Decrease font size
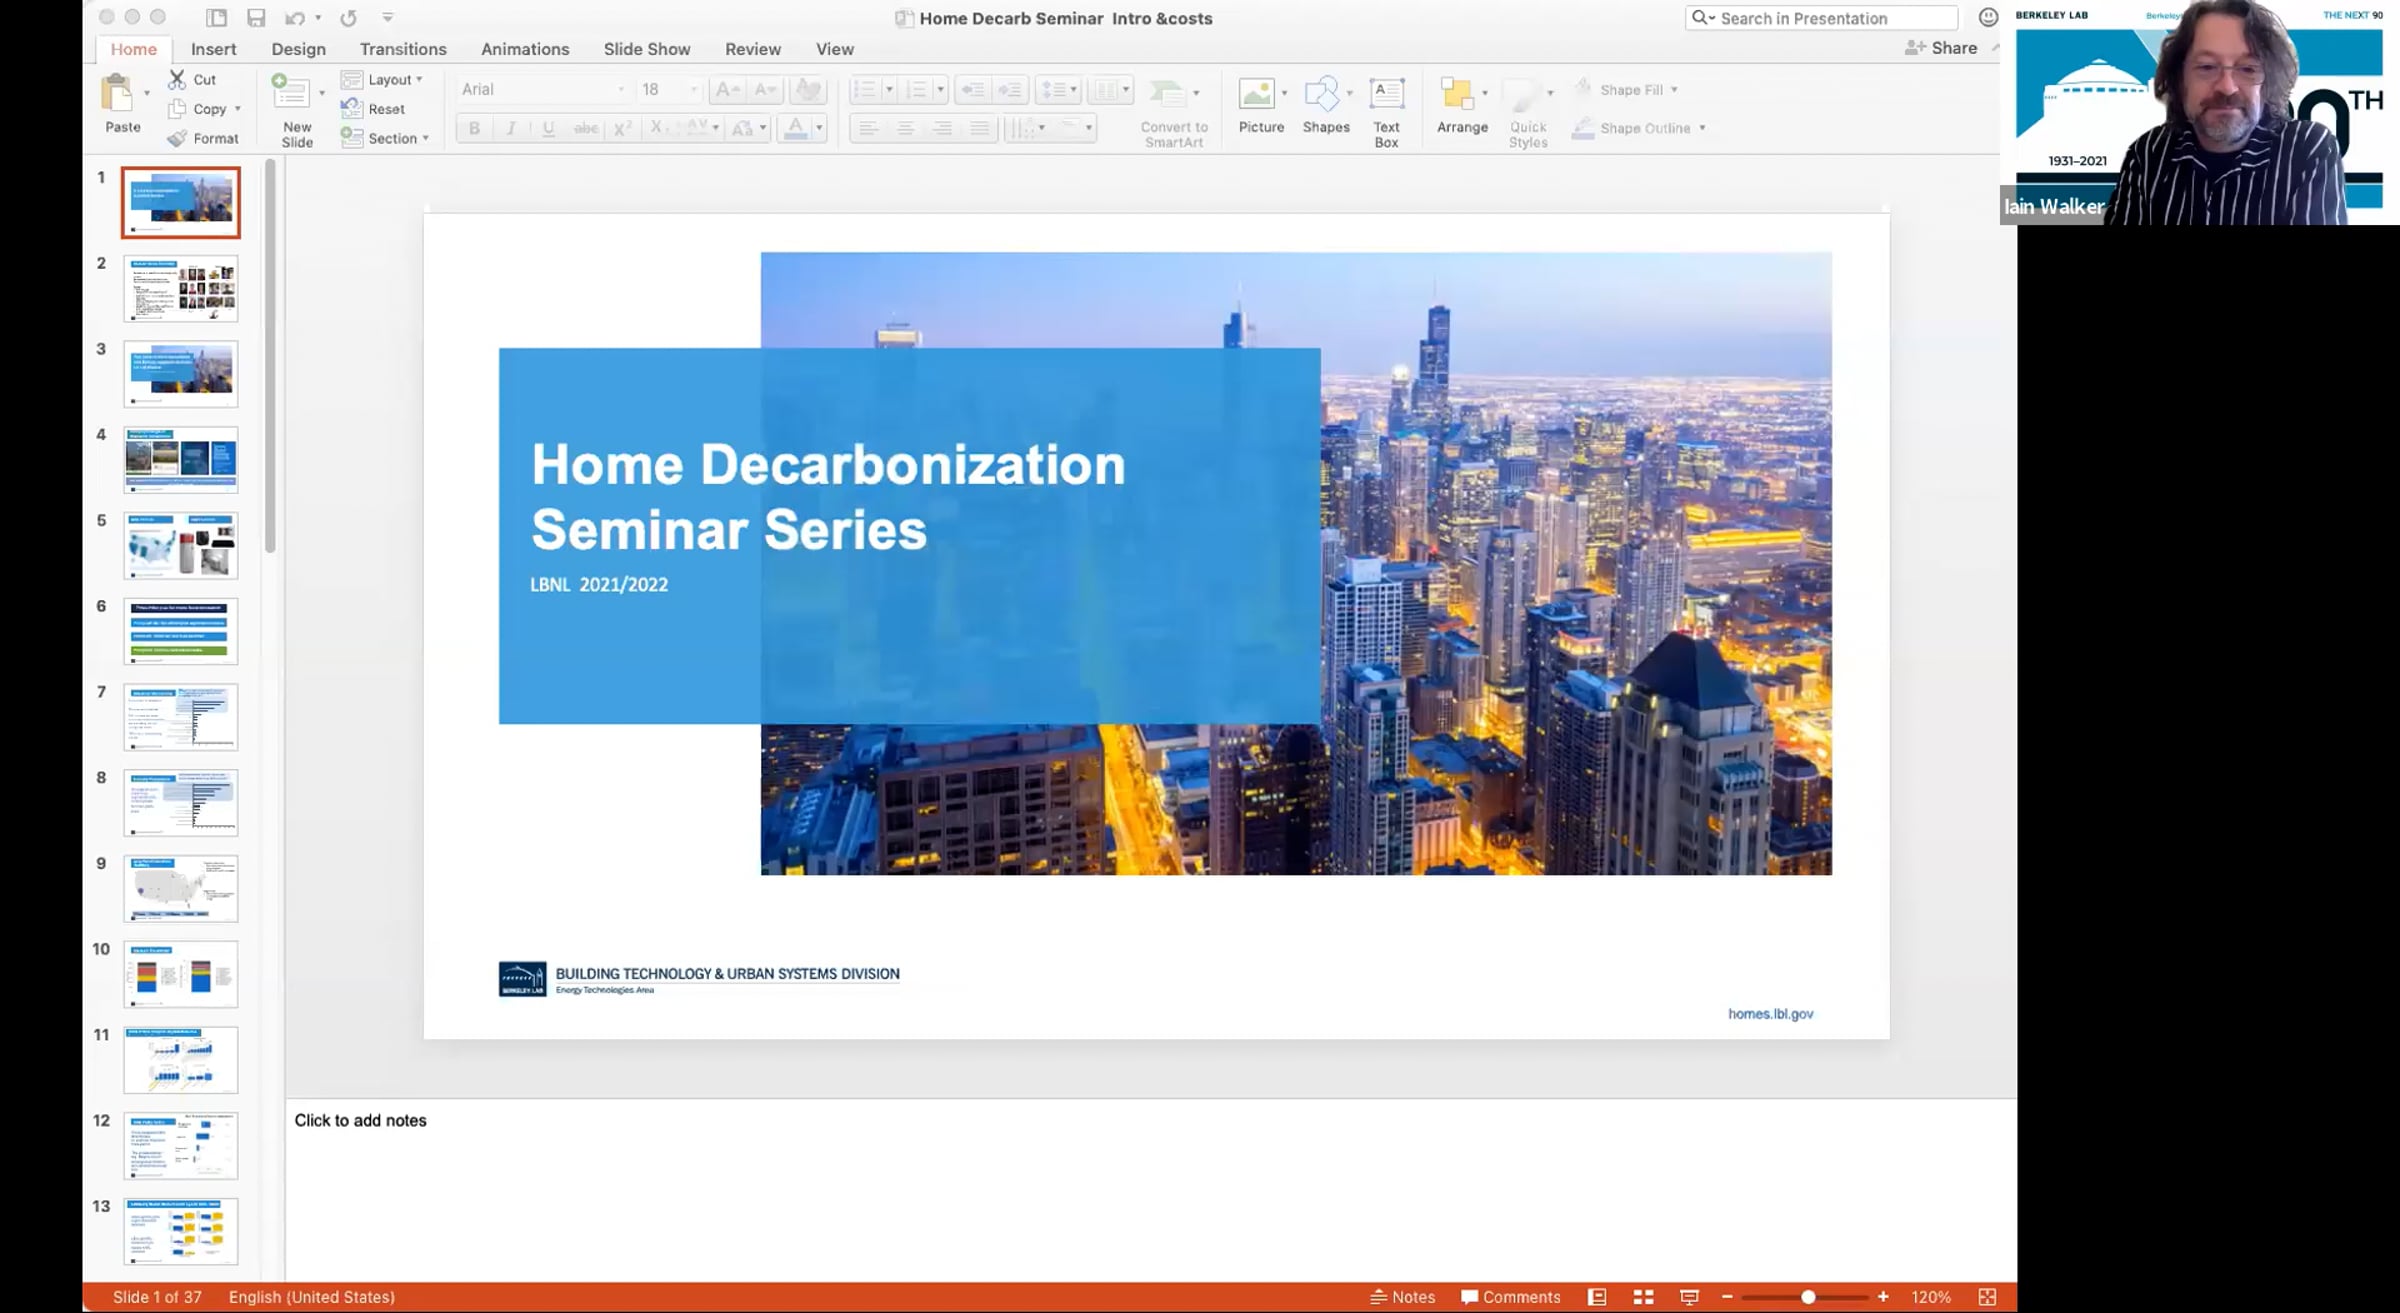This screenshot has height=1313, width=2400. 765,90
